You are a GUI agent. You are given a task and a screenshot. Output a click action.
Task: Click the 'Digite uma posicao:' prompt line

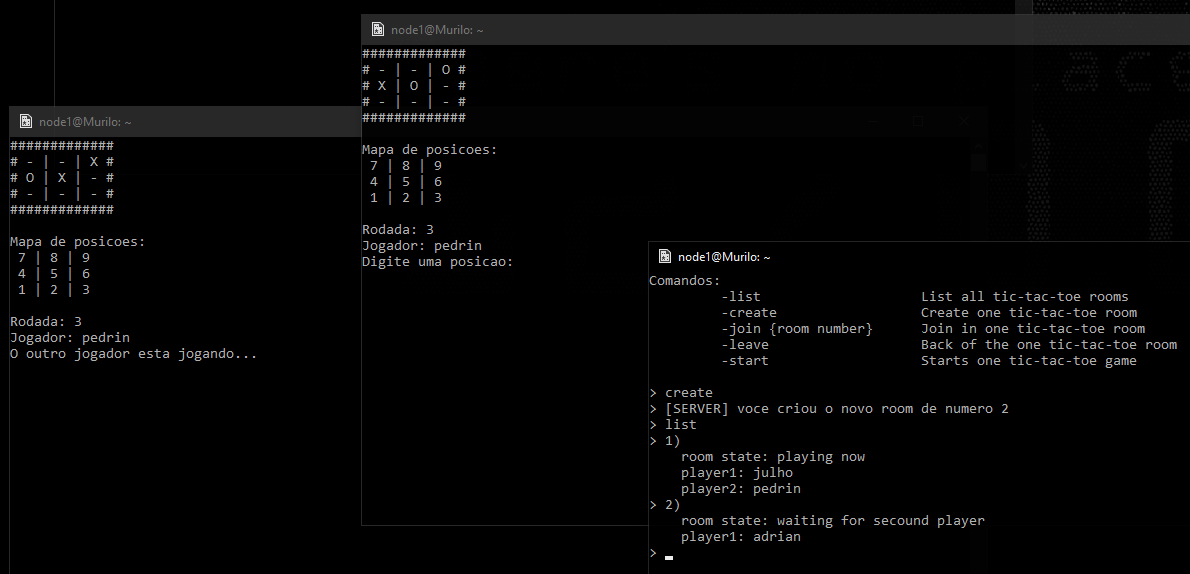click(437, 262)
